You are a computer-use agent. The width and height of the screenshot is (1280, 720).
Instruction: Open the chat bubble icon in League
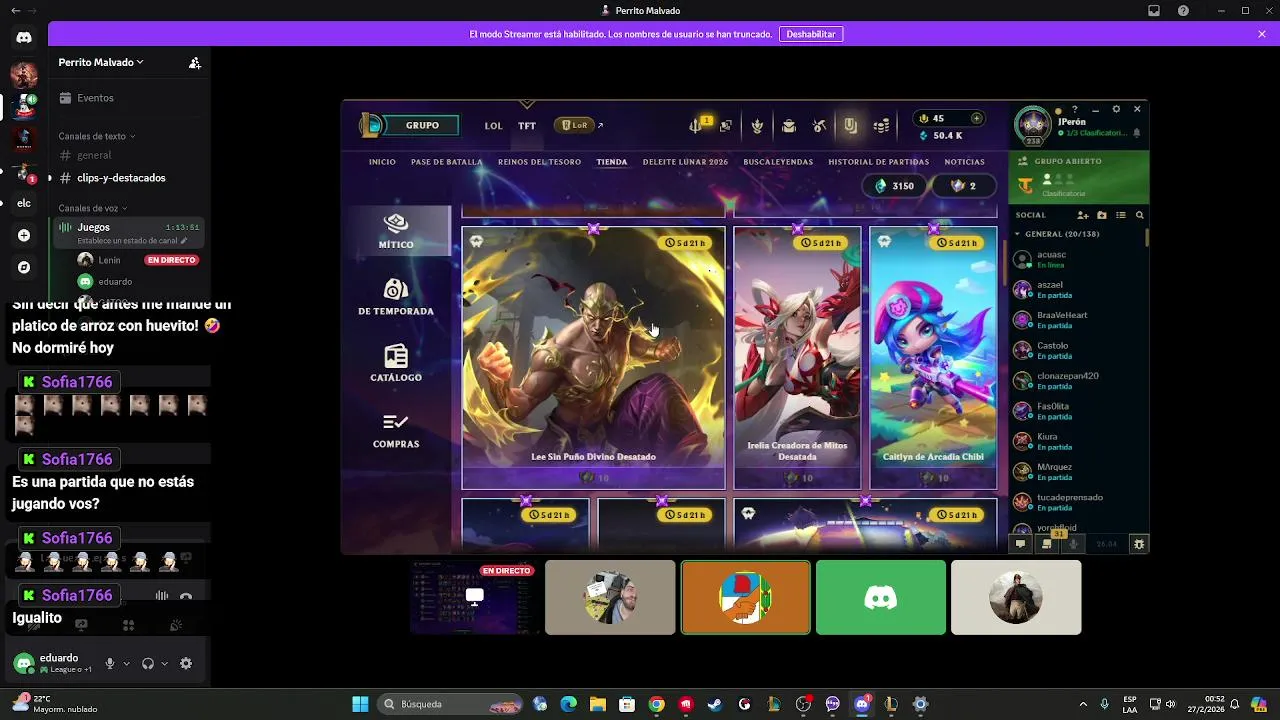[x=1020, y=544]
